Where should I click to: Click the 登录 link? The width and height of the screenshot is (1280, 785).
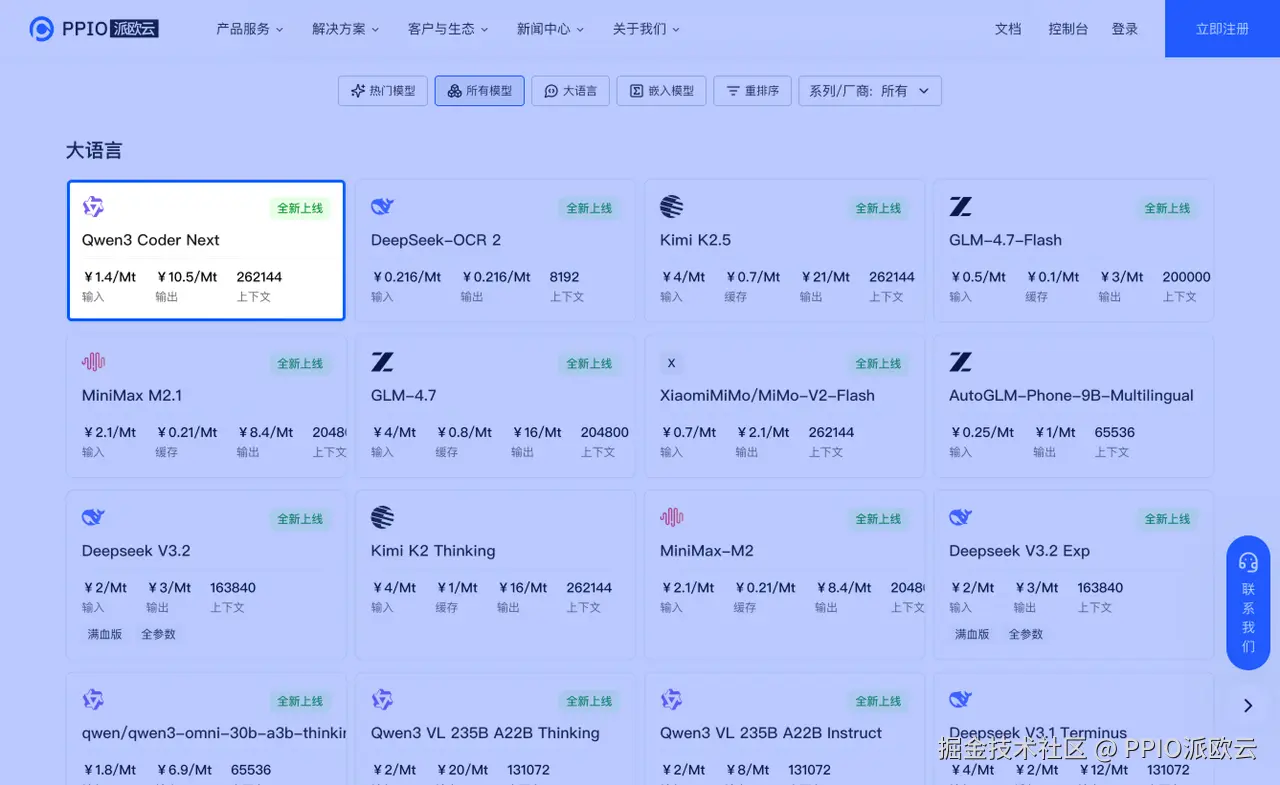[1125, 29]
